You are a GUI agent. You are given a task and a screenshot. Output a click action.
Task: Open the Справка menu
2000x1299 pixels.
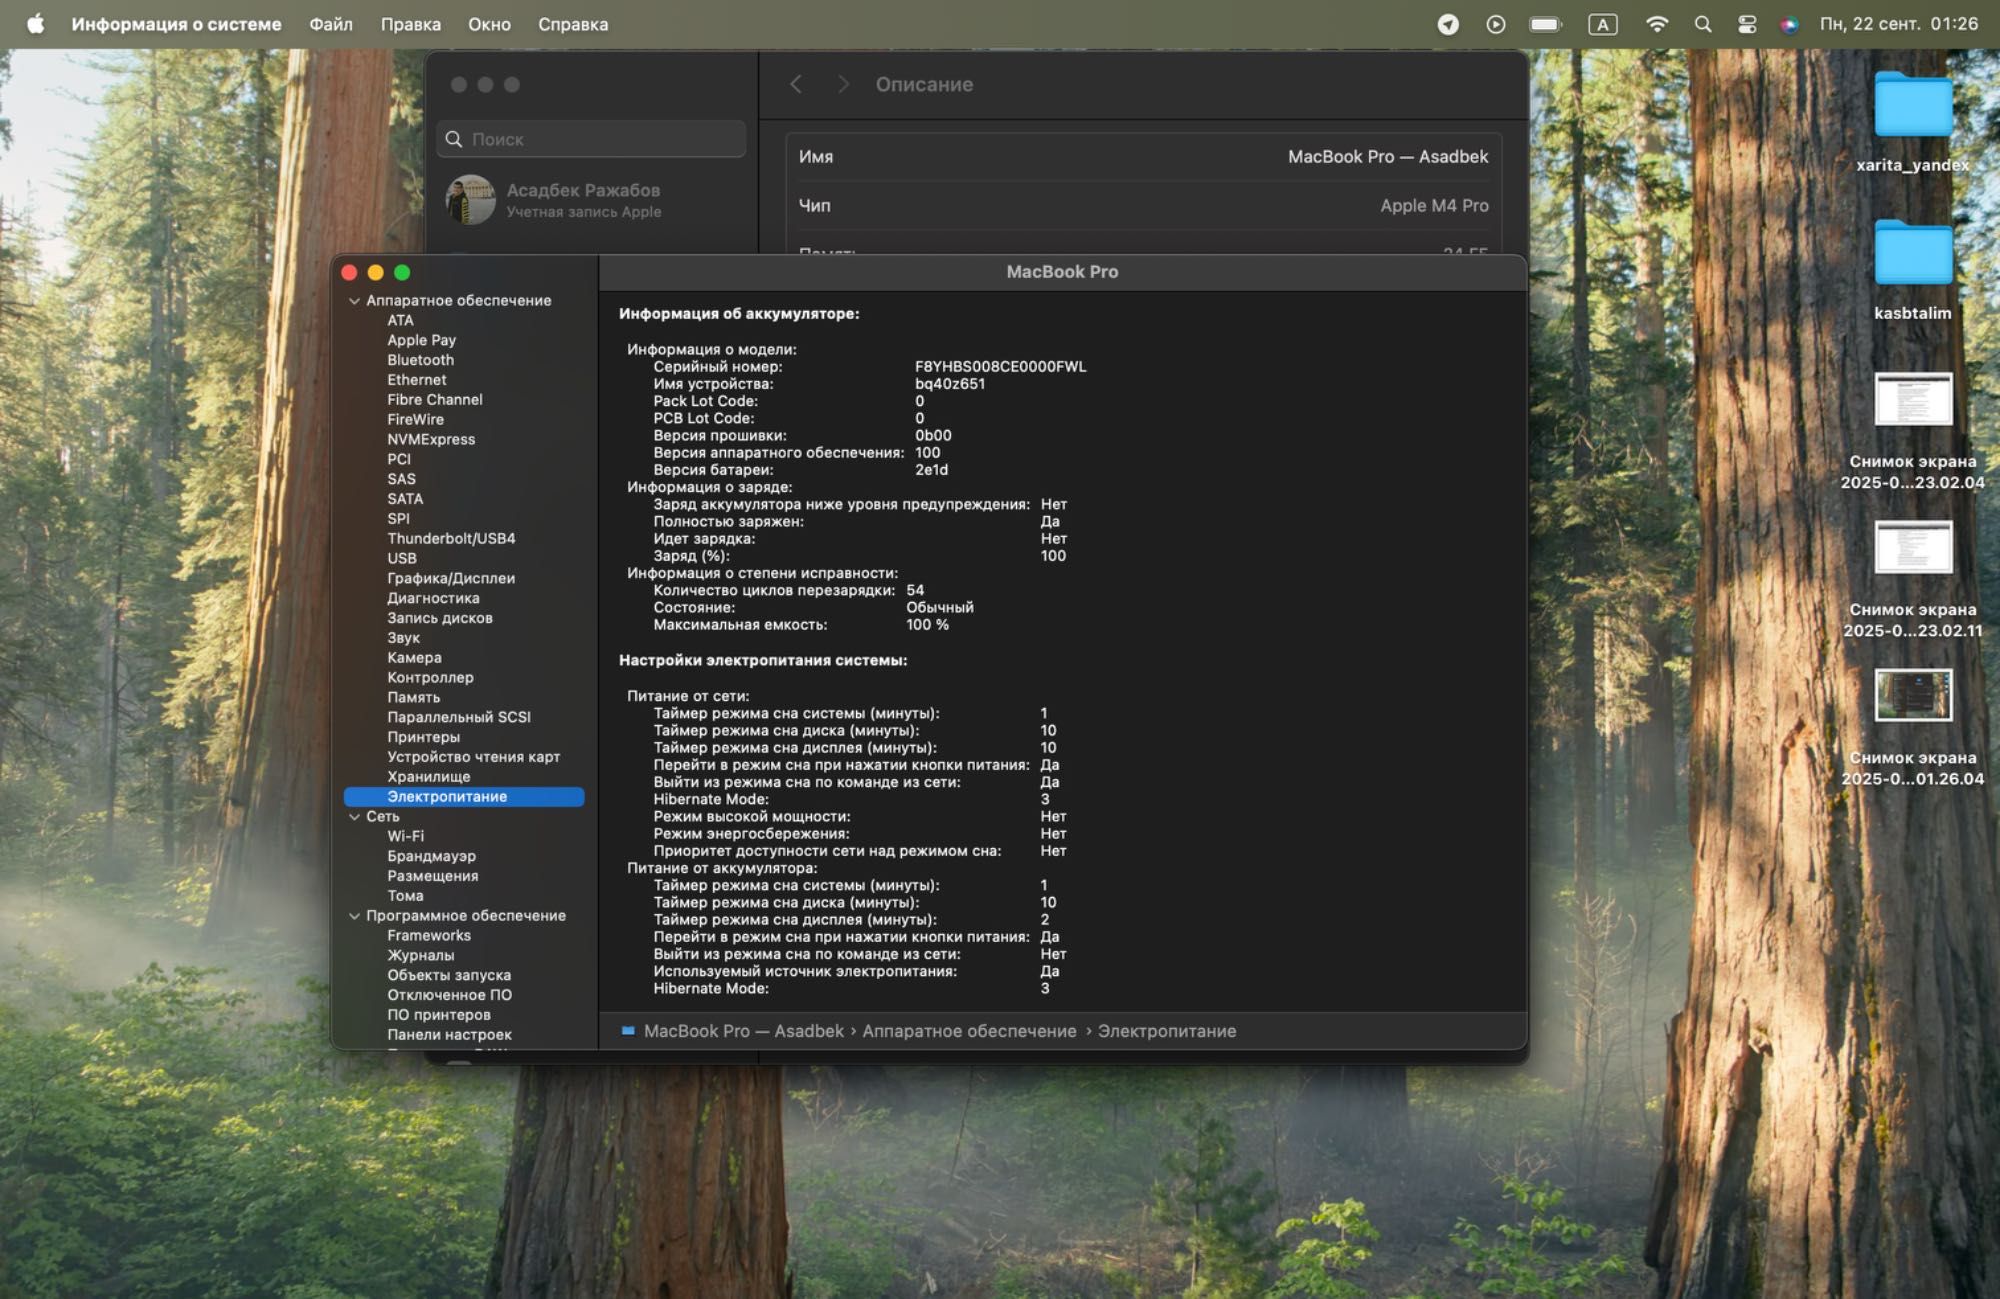(573, 24)
